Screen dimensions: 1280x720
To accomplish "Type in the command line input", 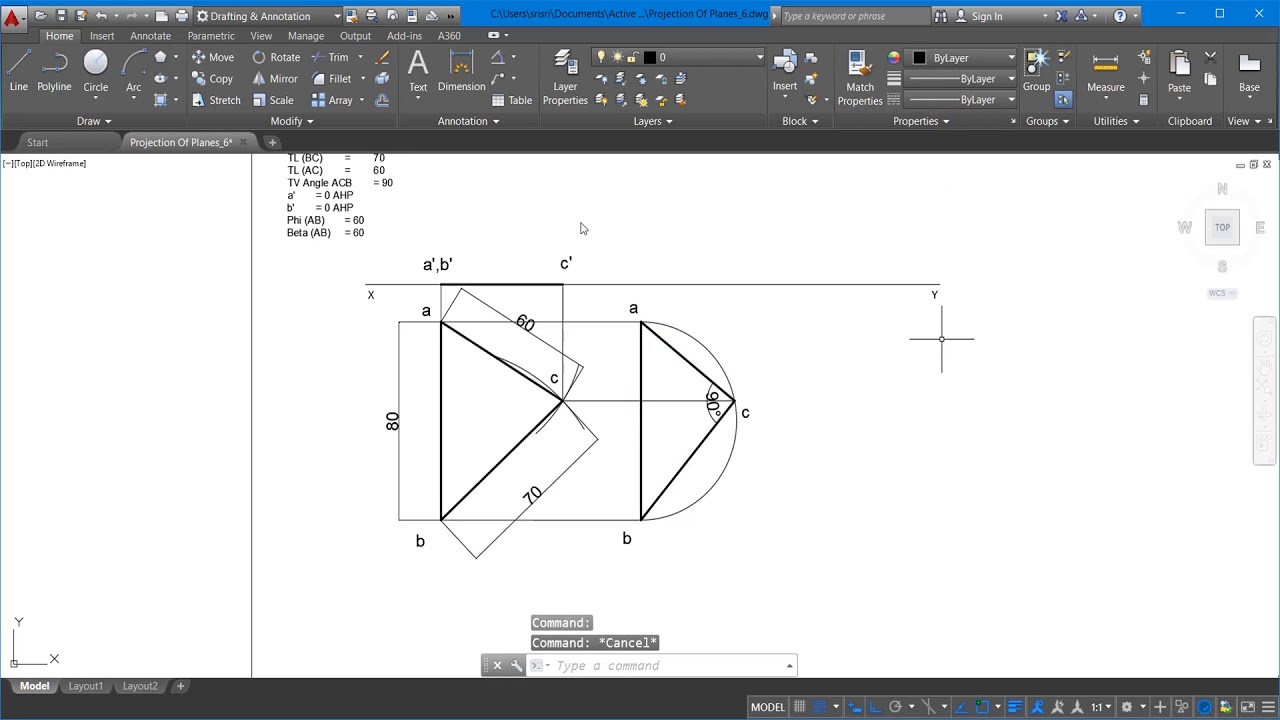I will [665, 666].
